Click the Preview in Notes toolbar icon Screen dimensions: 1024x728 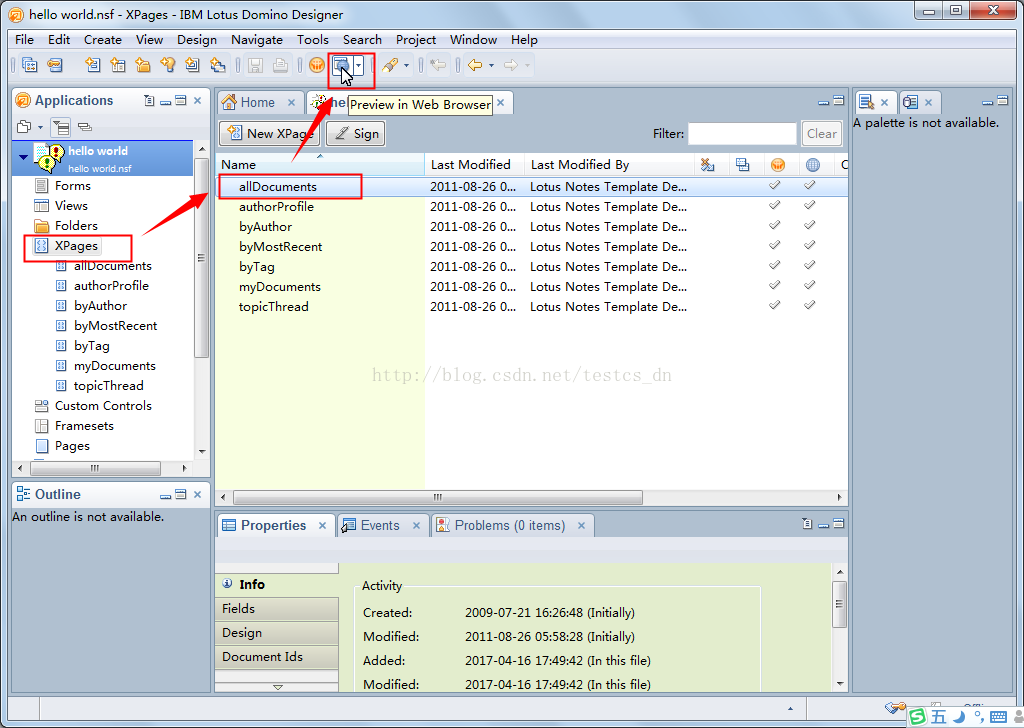tap(317, 65)
